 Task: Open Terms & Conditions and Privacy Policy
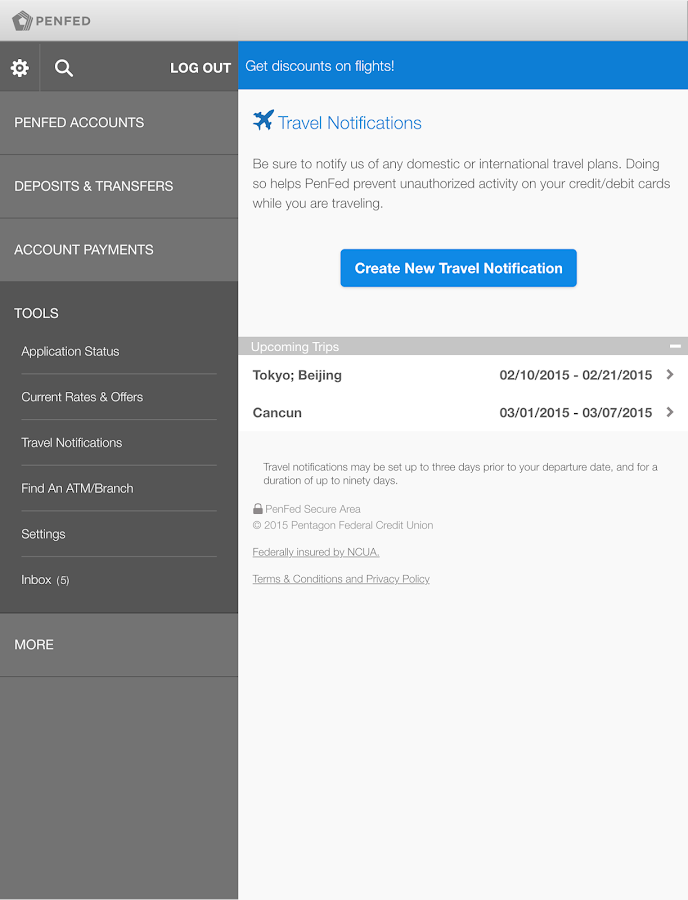tap(341, 579)
